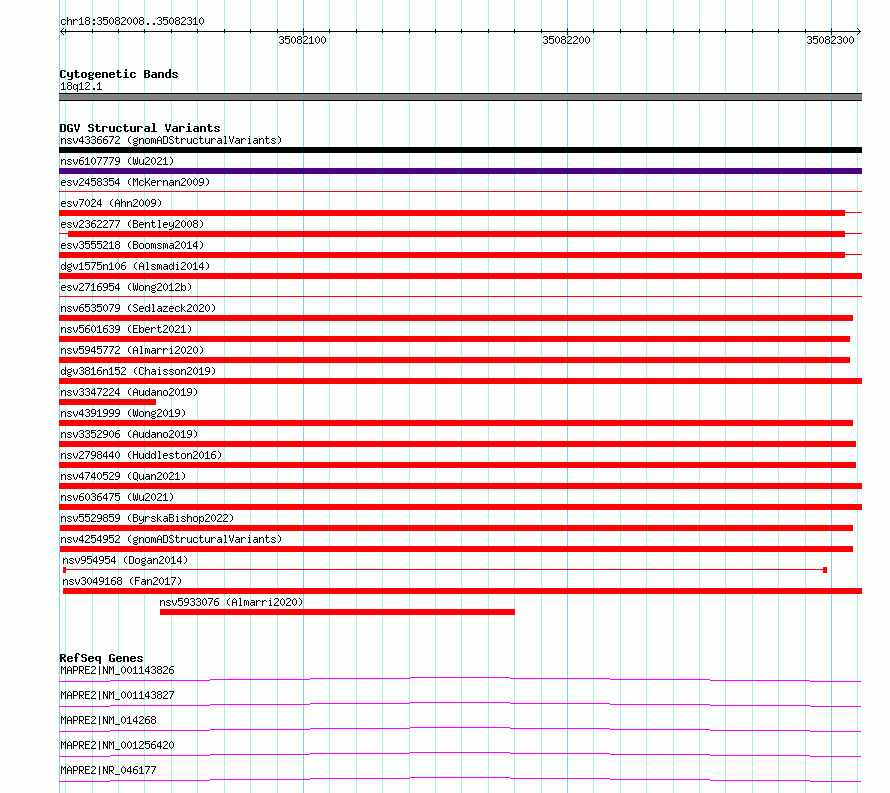The height and width of the screenshot is (793, 890).
Task: Click the gray 18q12.1 cytogenetic band bar
Action: (460, 97)
